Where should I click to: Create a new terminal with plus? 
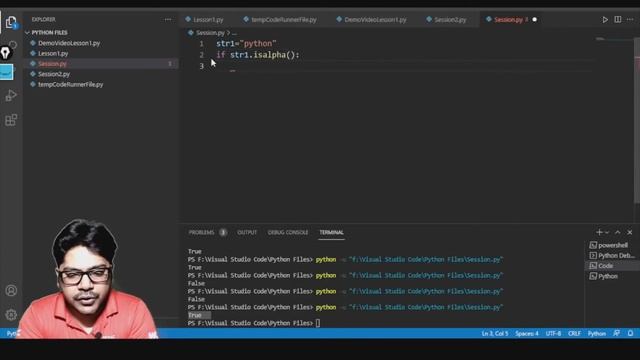(x=599, y=232)
